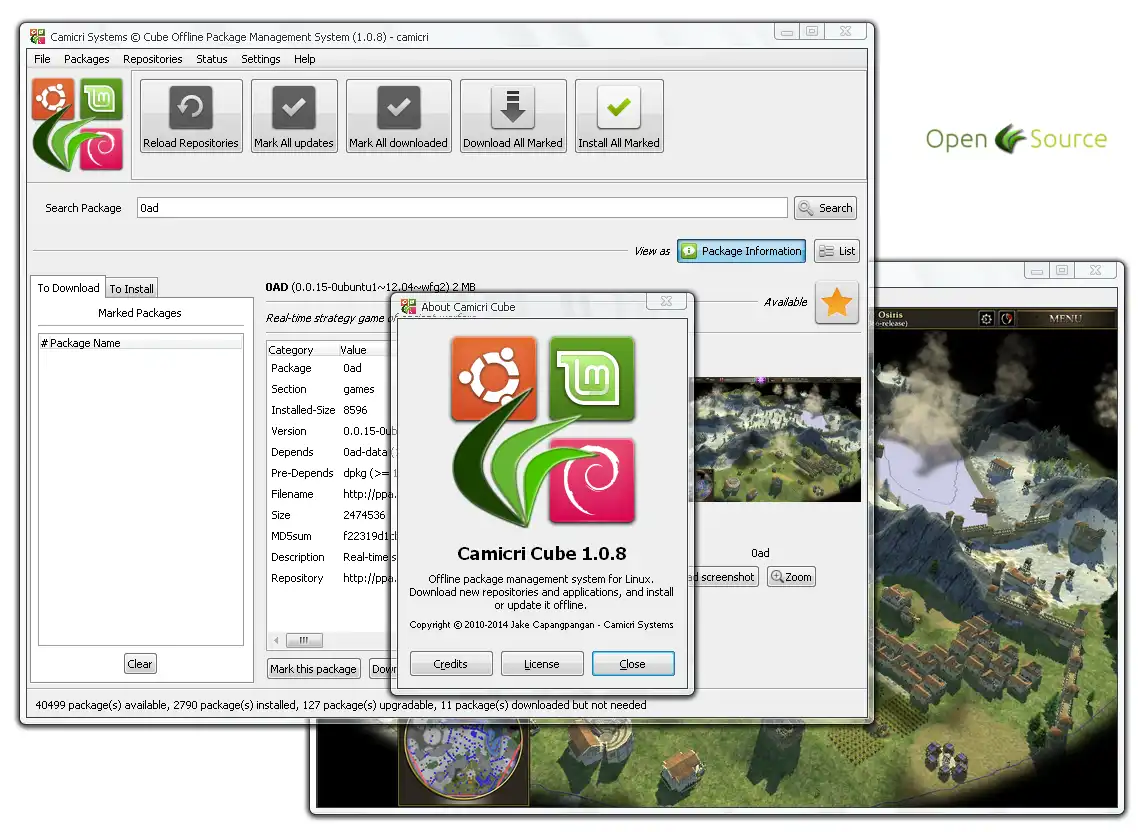Click the Linux Mint logo in About dialog
1138x832 pixels.
pyautogui.click(x=591, y=378)
